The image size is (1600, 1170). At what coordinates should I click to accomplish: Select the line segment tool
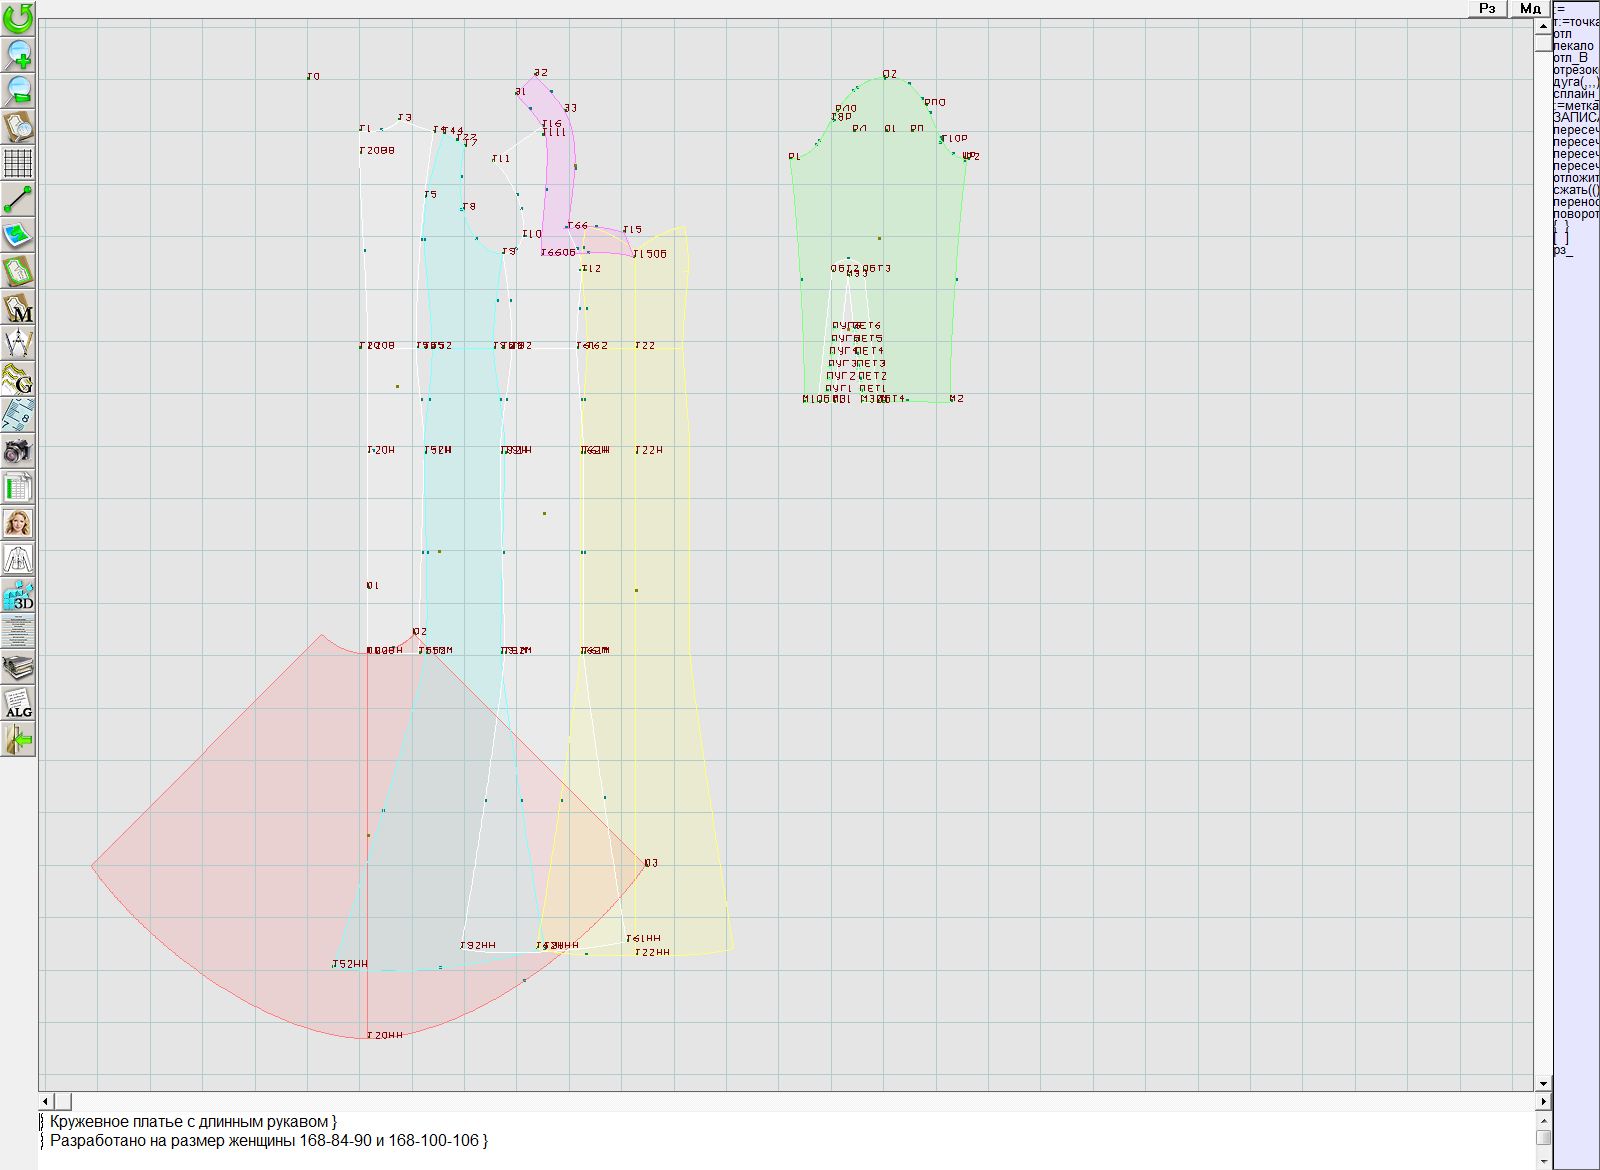tap(18, 199)
